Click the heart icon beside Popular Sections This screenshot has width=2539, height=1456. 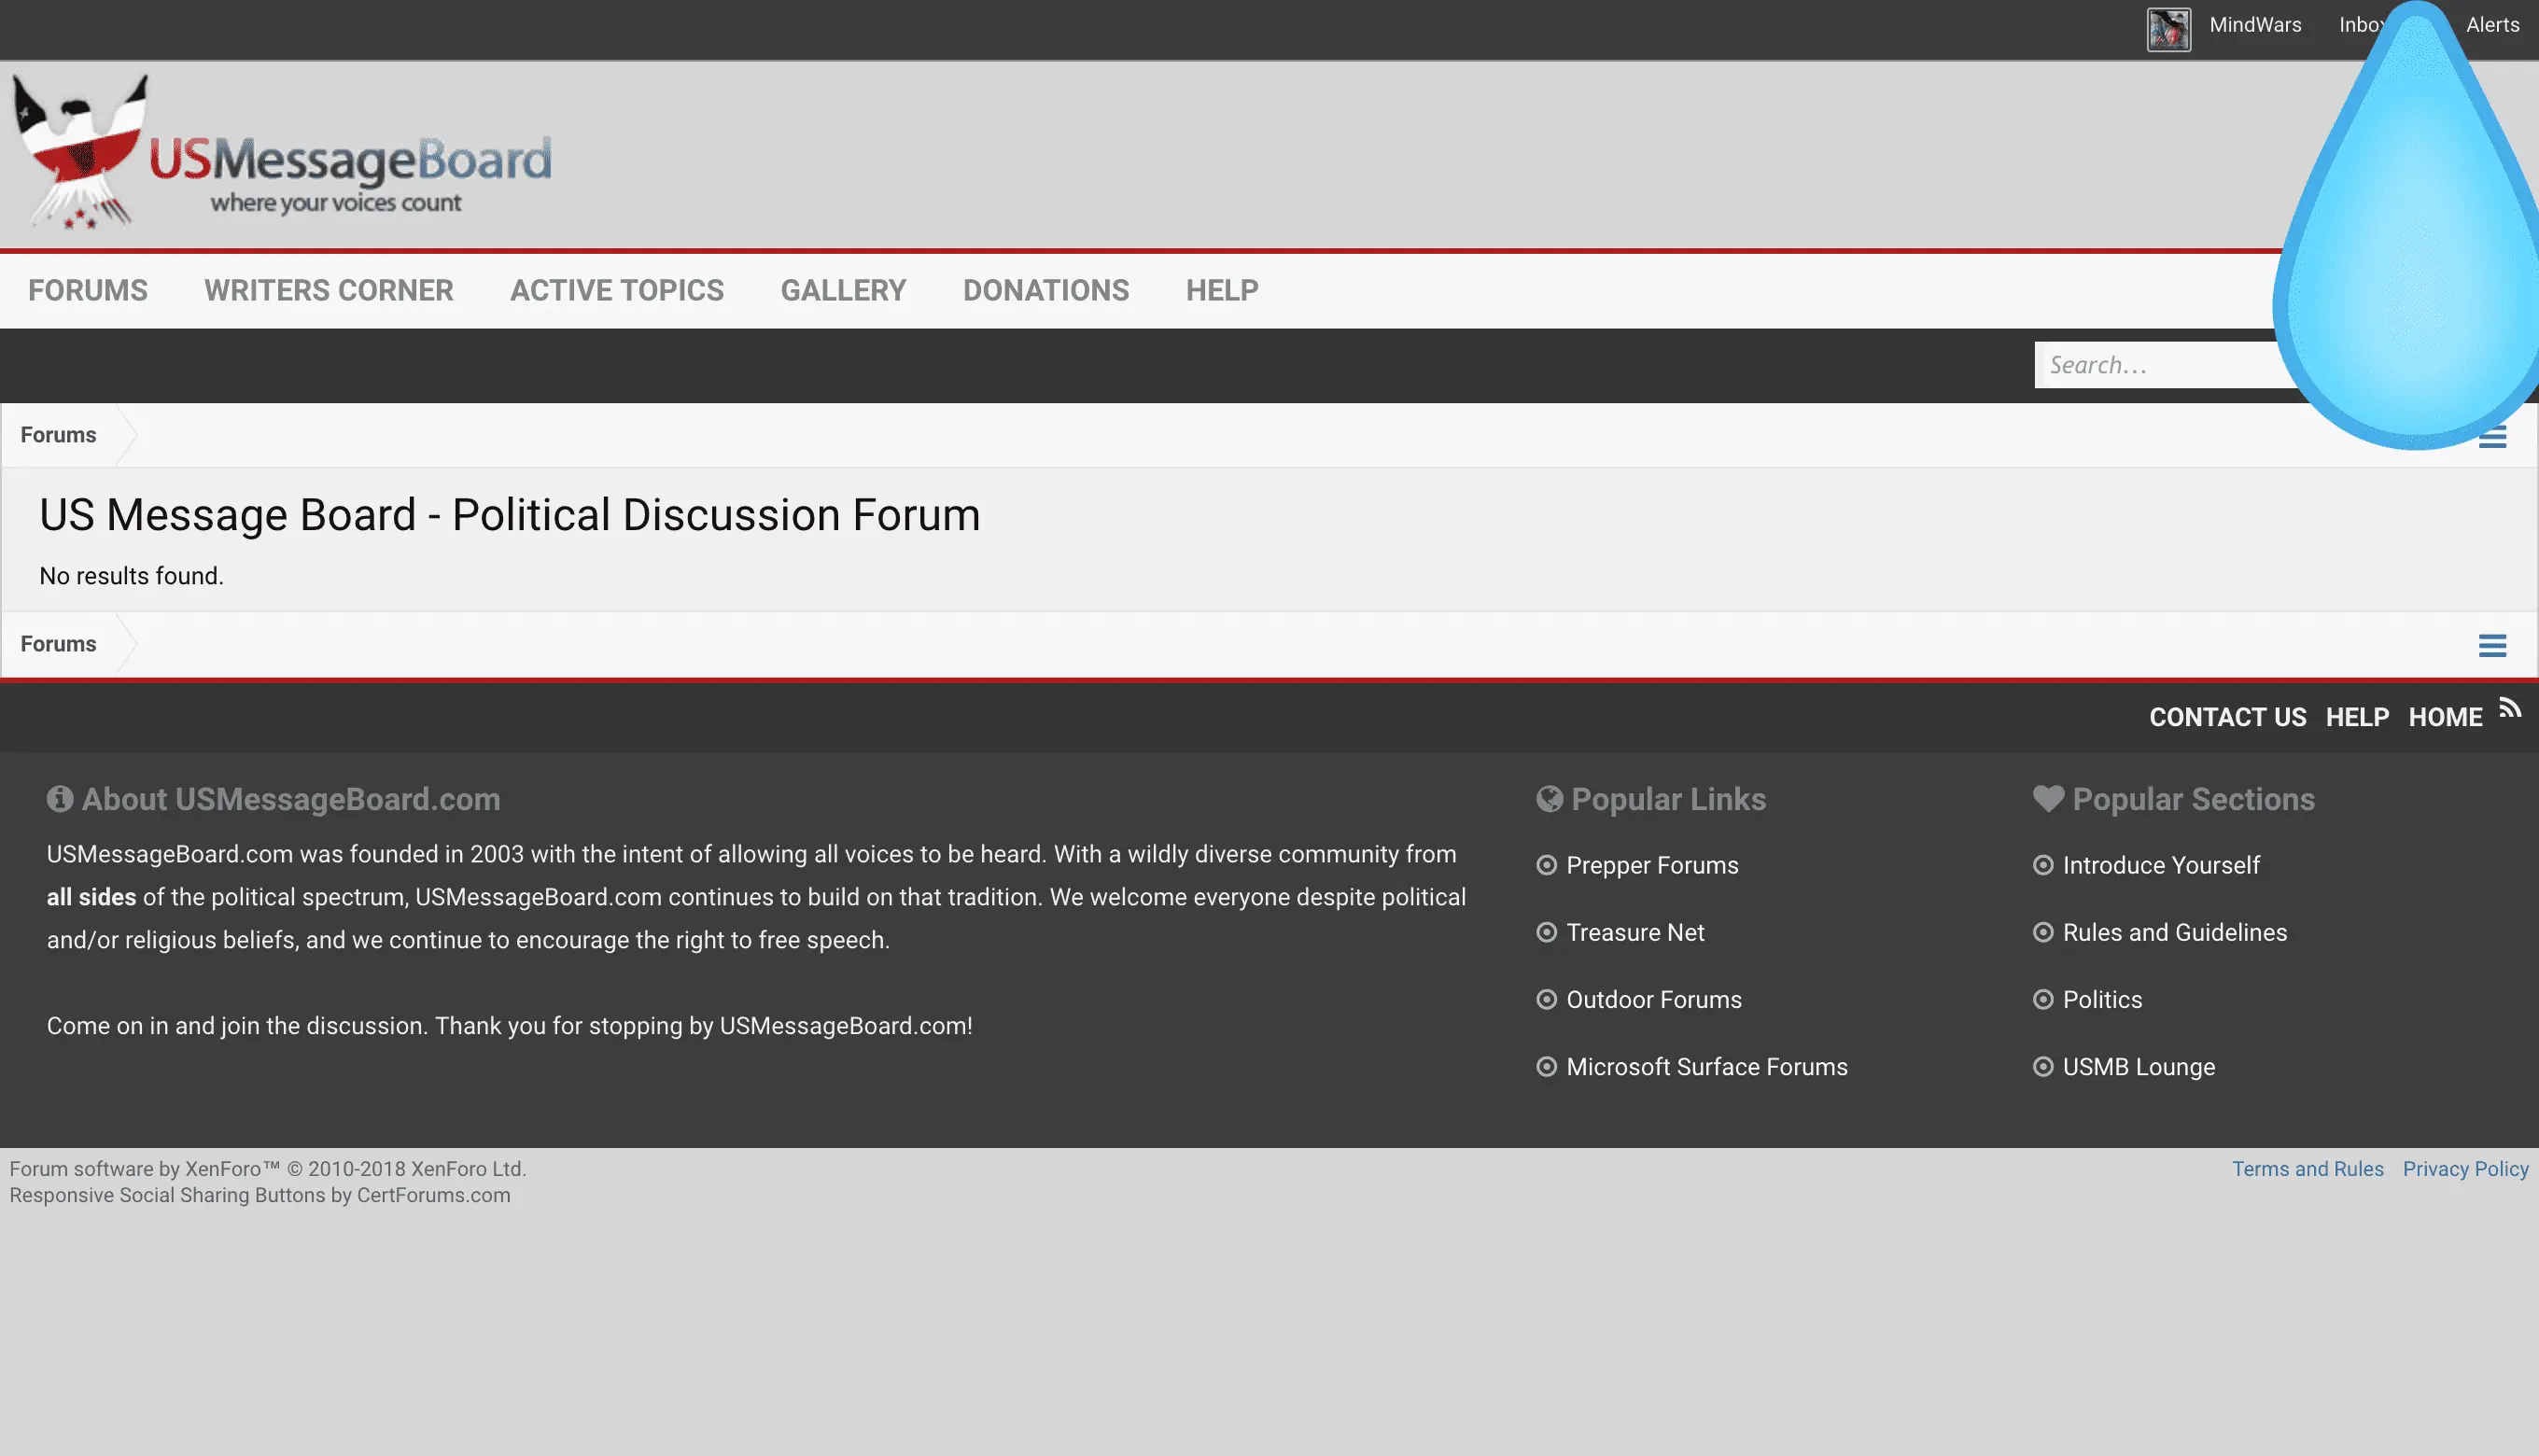2048,799
